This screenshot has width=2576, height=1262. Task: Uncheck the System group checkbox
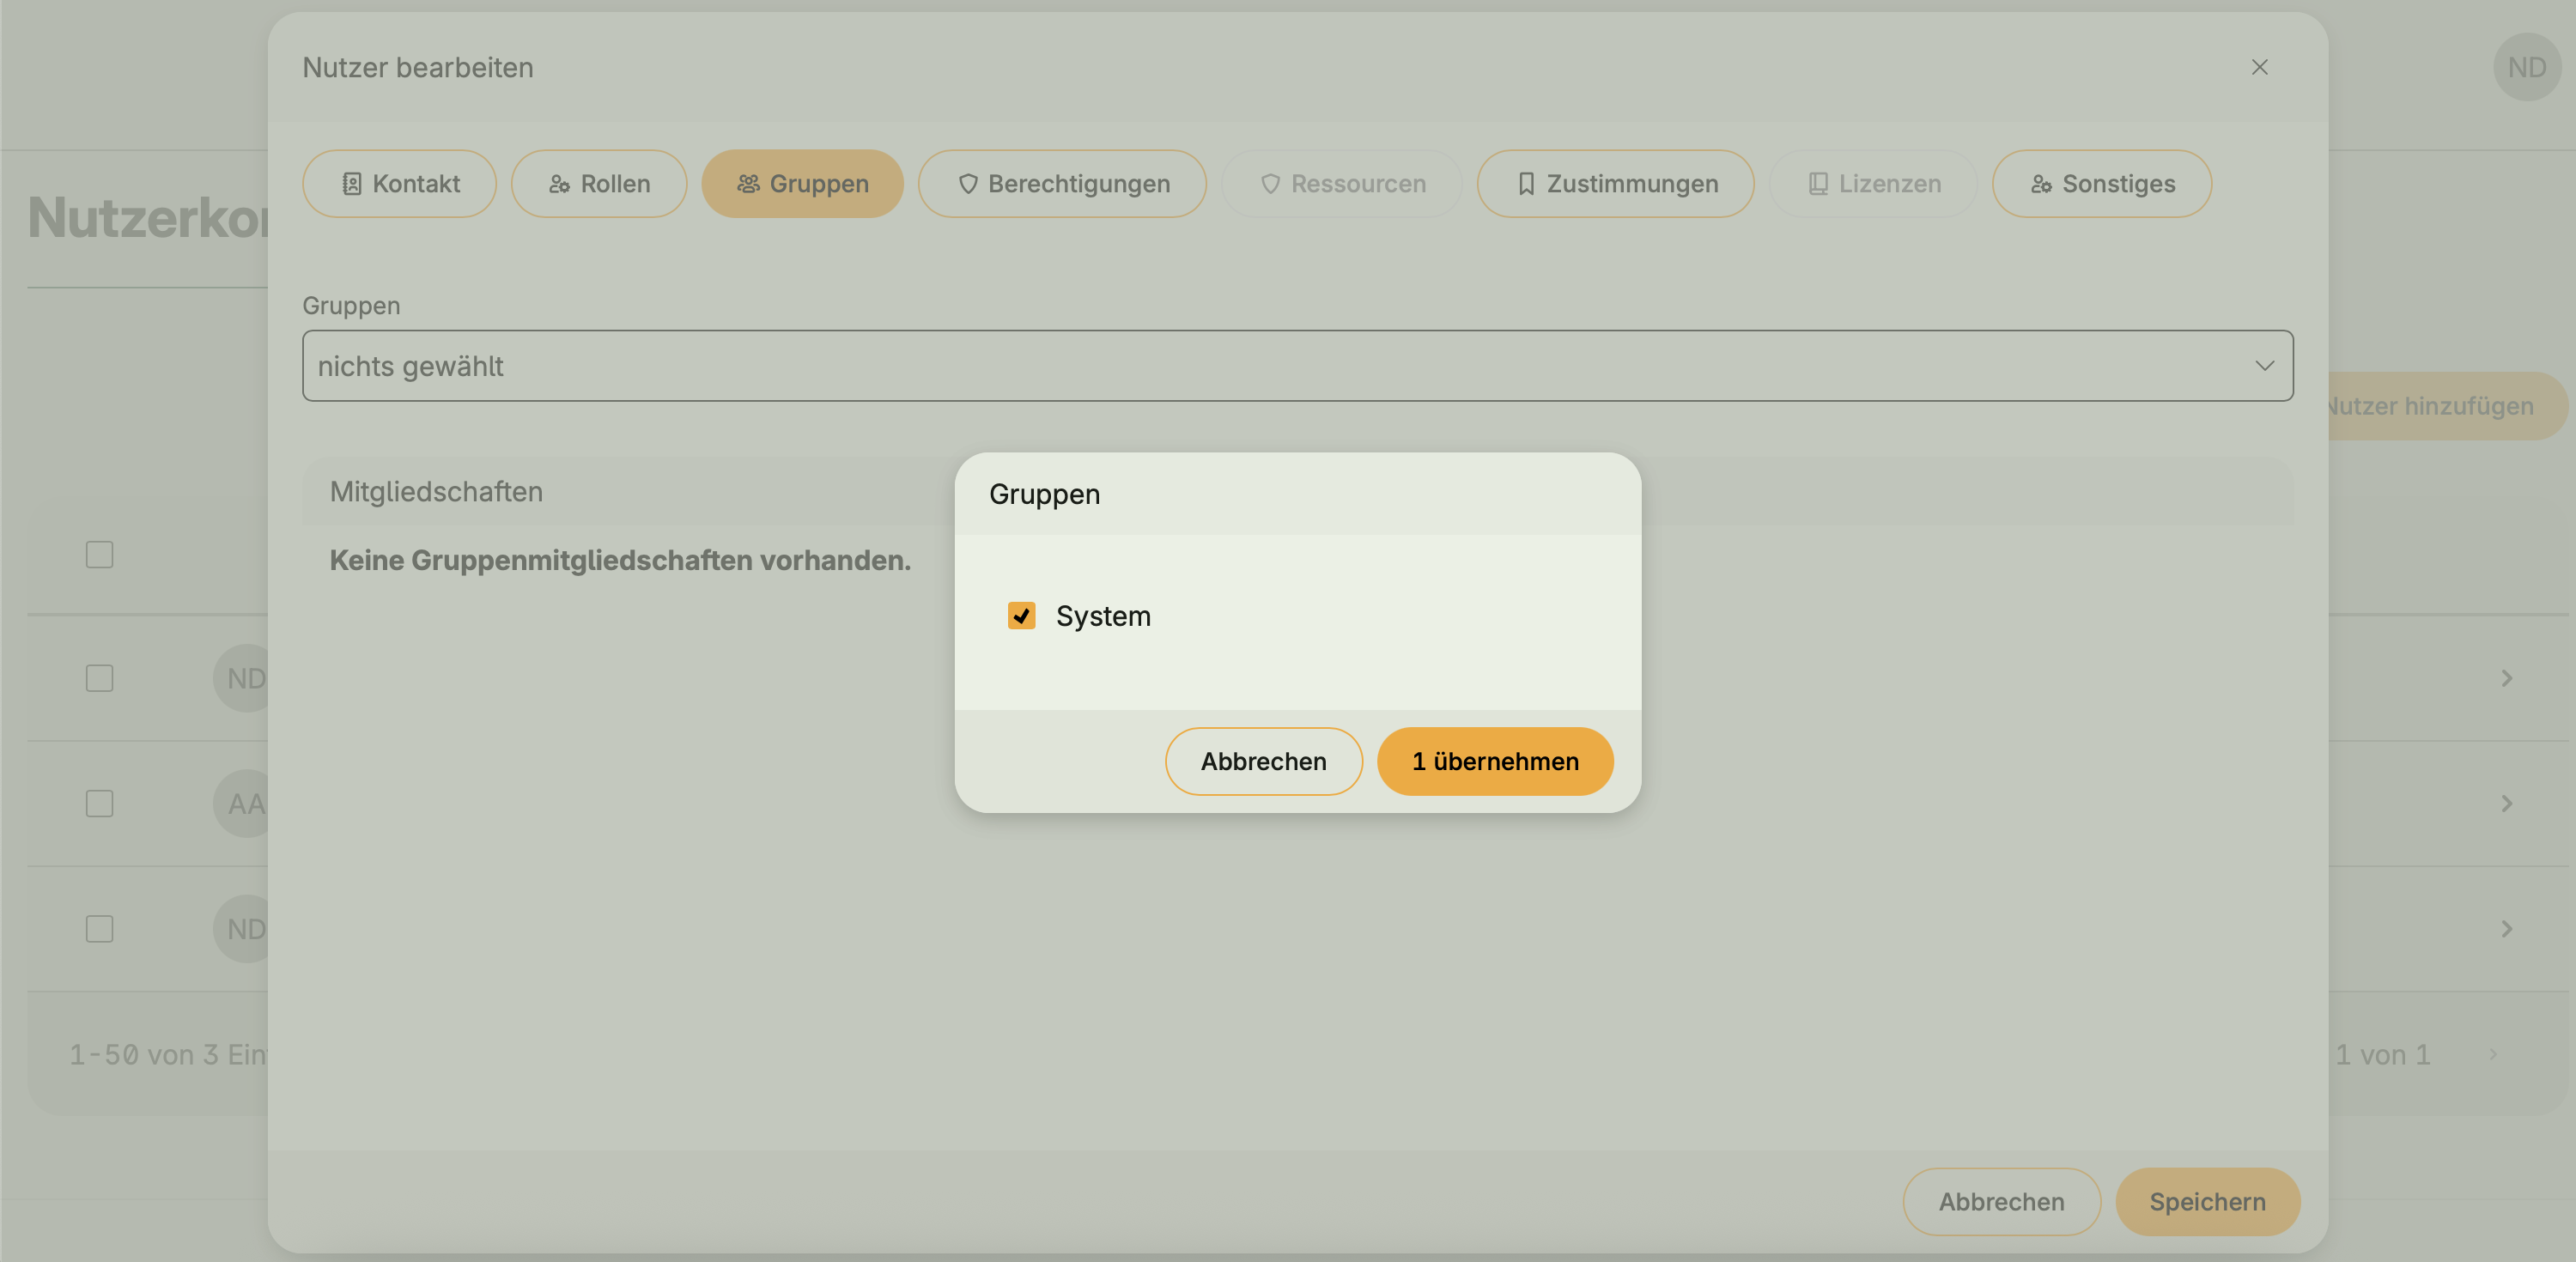pos(1021,616)
